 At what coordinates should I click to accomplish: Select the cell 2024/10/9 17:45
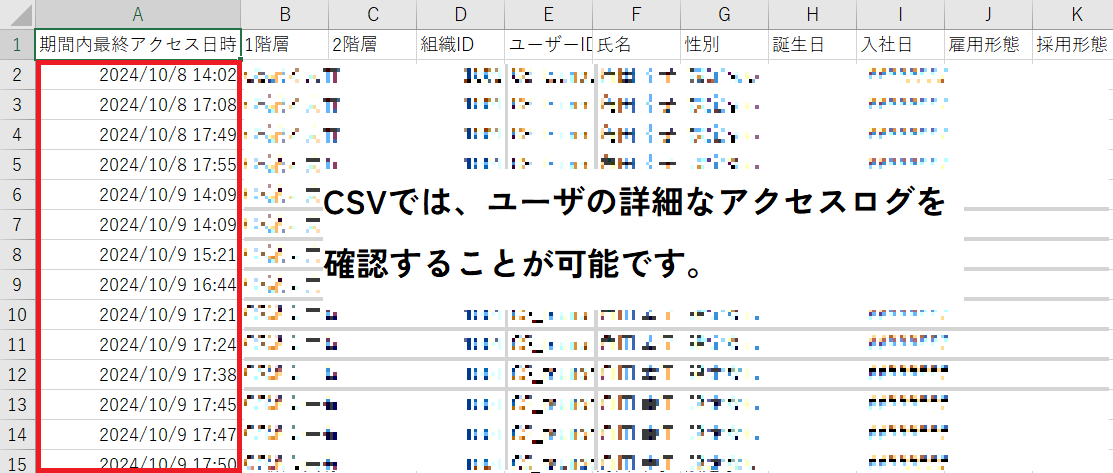138,404
